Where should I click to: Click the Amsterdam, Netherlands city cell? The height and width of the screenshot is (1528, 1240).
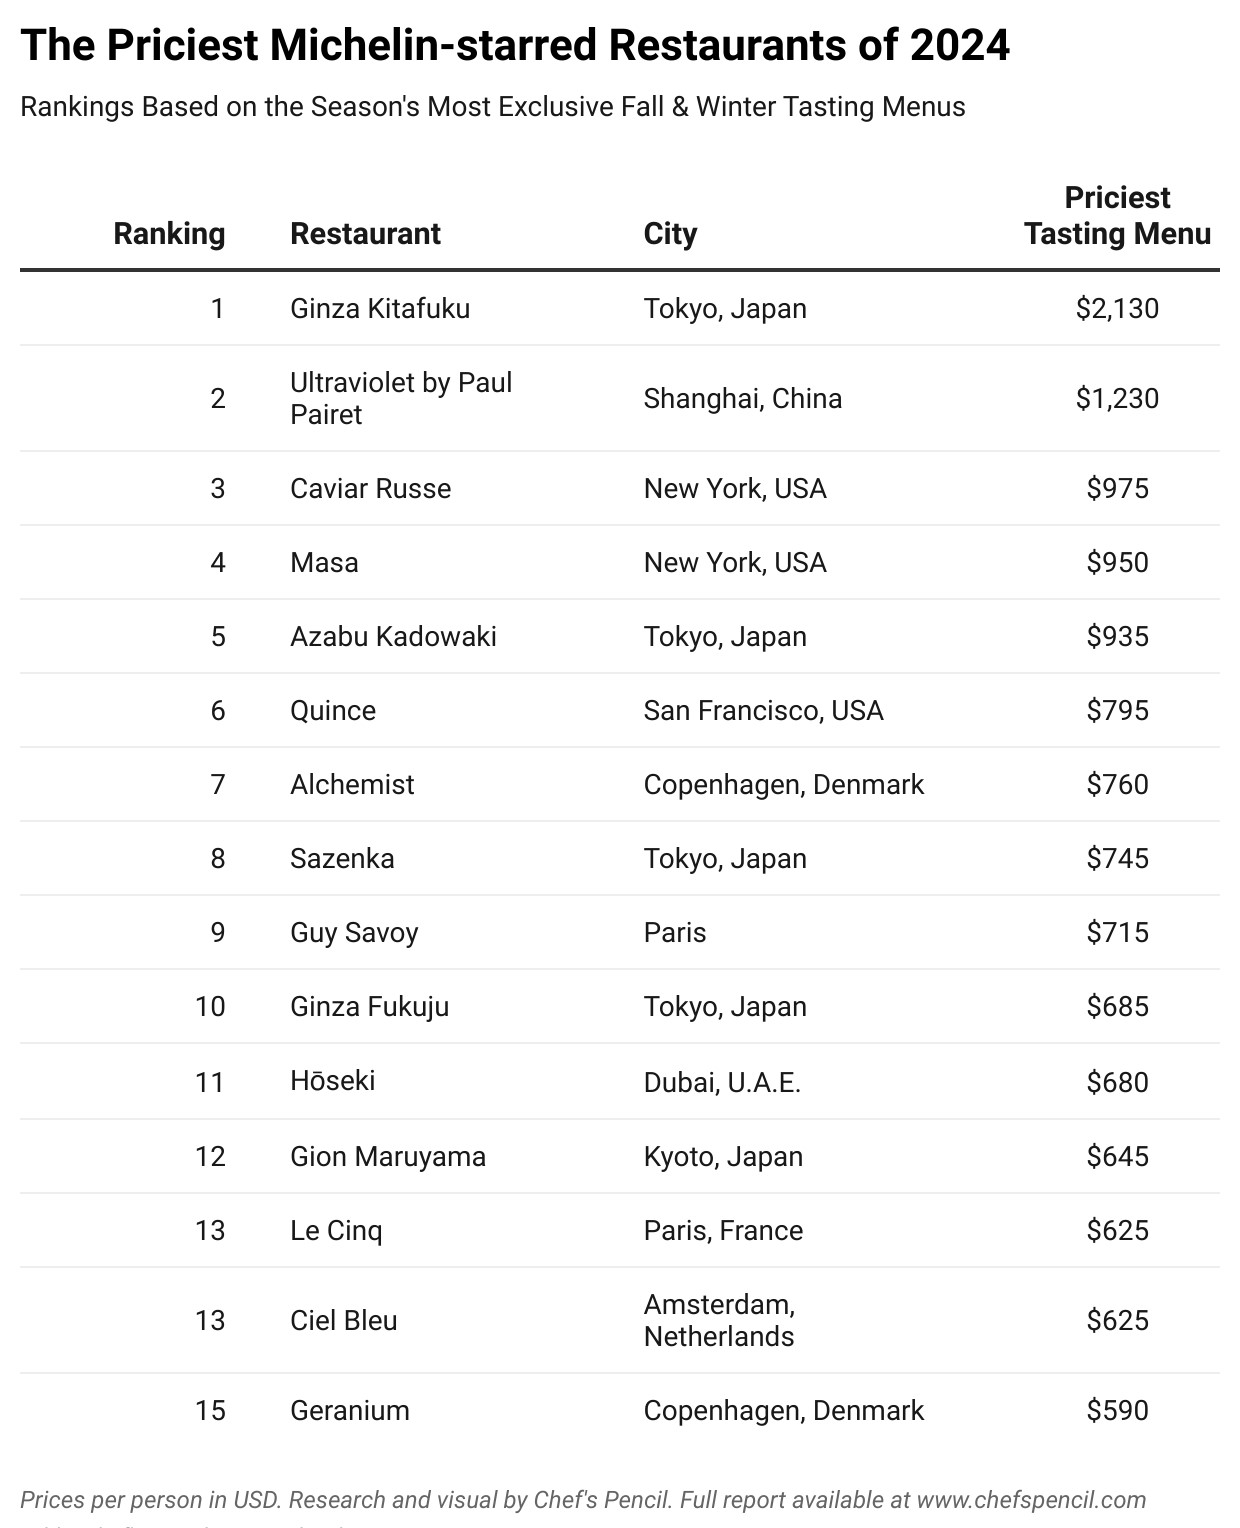coord(719,1320)
